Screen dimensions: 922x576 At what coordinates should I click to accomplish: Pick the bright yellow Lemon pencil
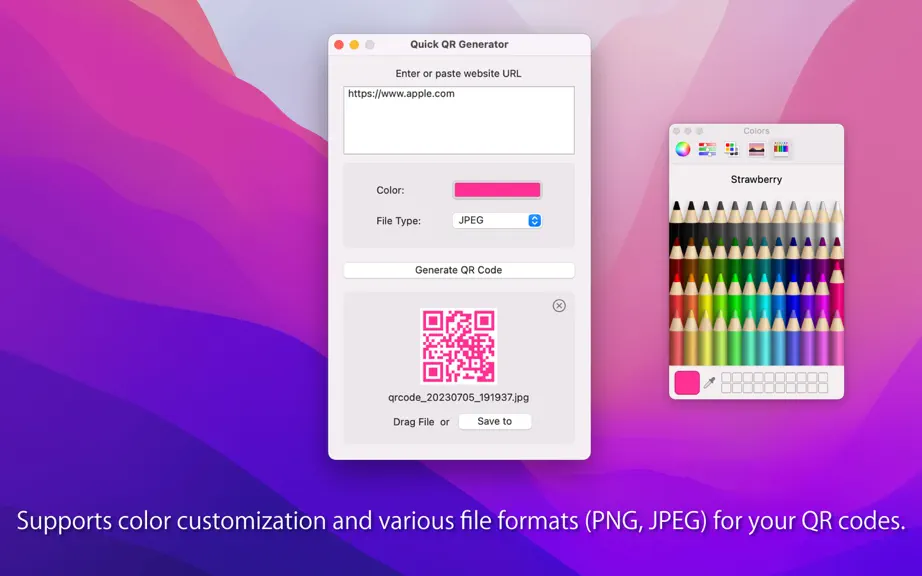(706, 294)
